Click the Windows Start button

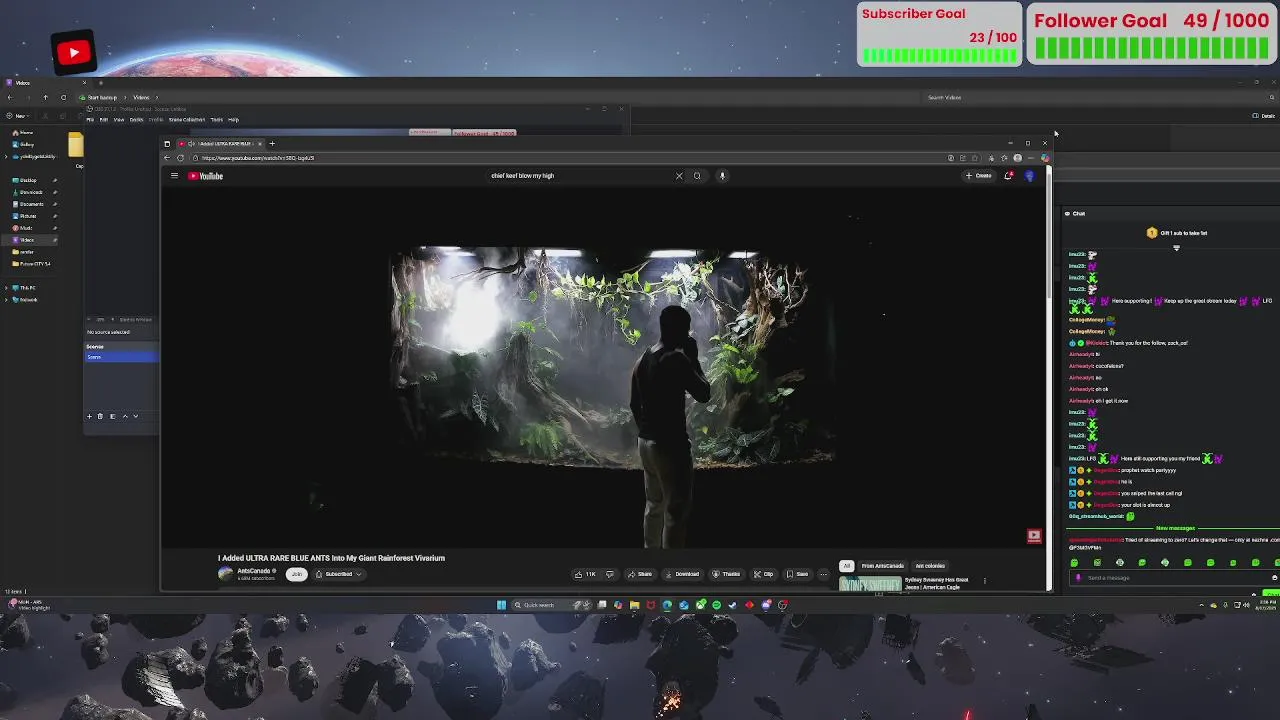[501, 605]
